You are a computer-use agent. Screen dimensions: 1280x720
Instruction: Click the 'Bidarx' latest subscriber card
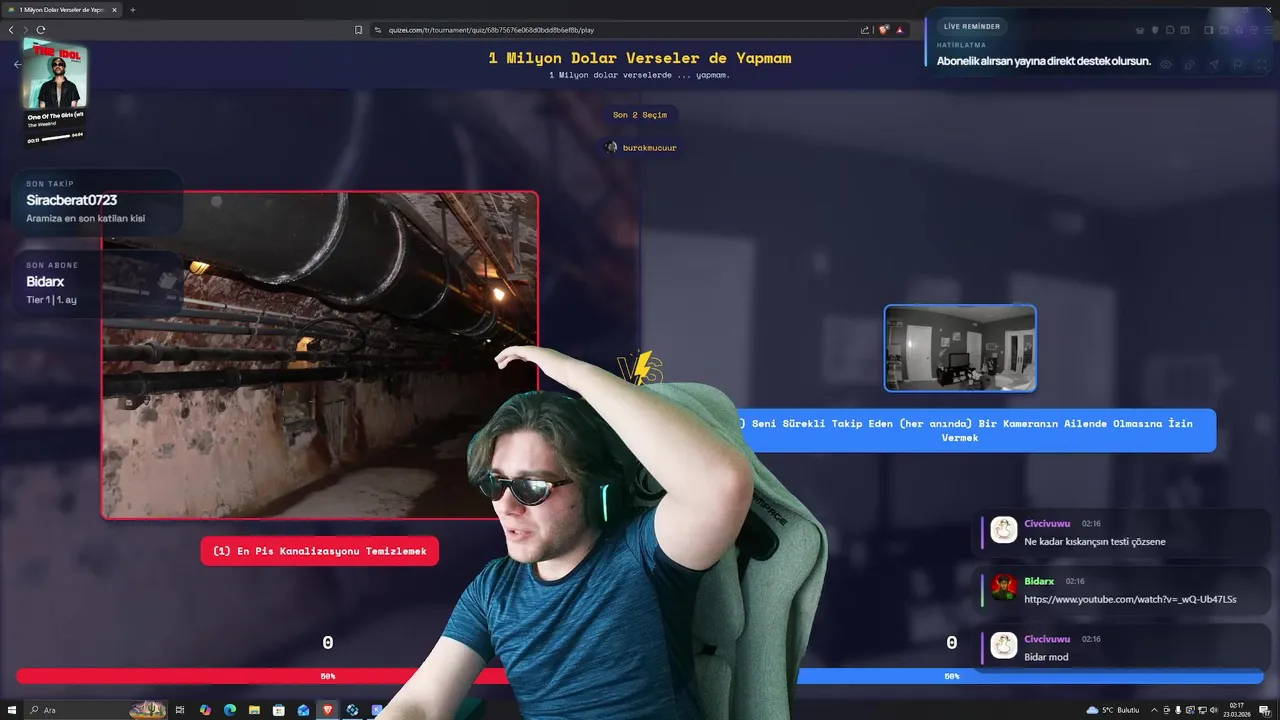[x=97, y=283]
